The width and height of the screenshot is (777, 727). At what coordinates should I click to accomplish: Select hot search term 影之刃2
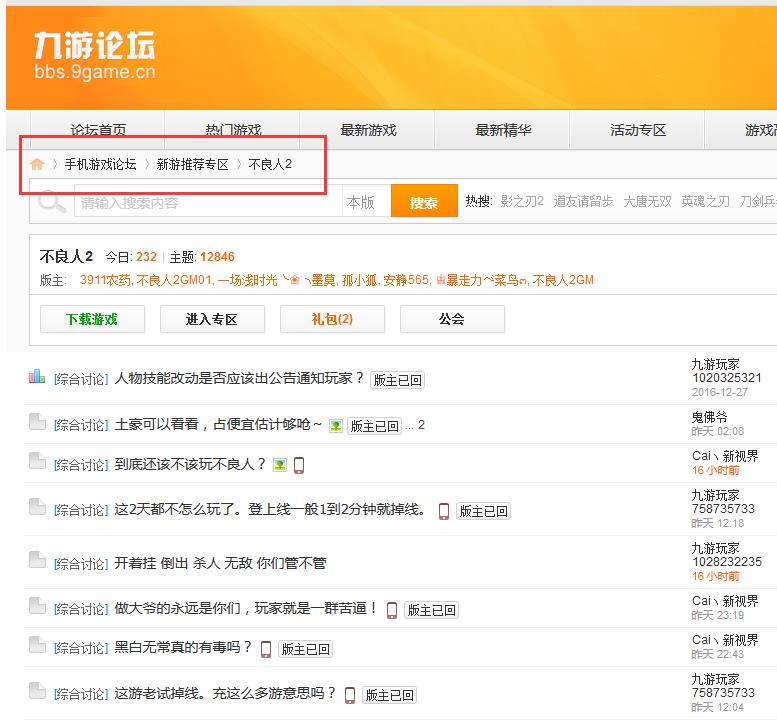(x=522, y=202)
